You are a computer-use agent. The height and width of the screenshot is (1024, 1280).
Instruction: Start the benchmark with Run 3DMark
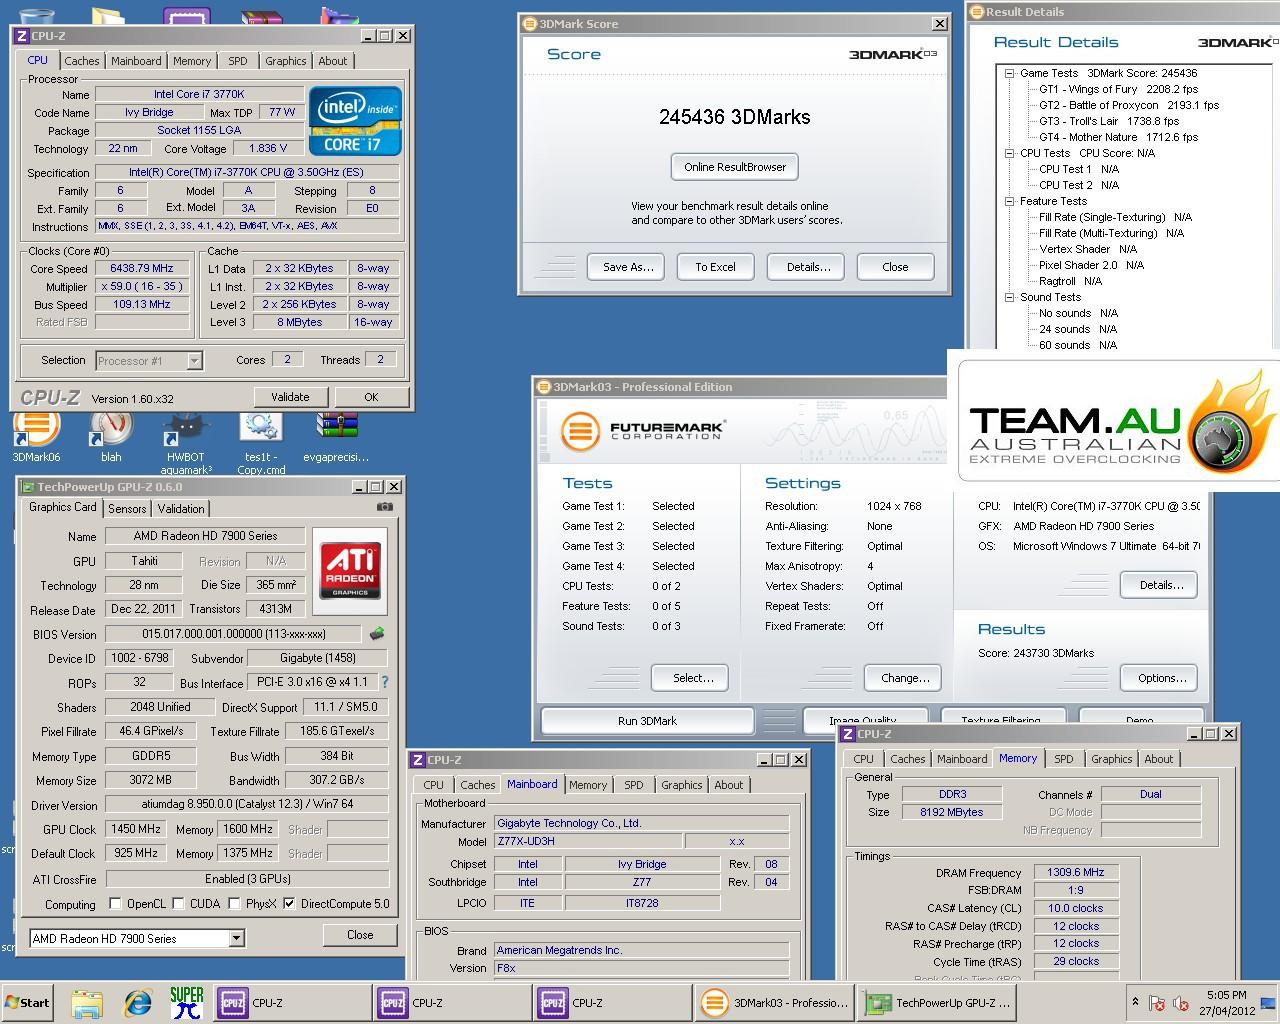tap(647, 720)
